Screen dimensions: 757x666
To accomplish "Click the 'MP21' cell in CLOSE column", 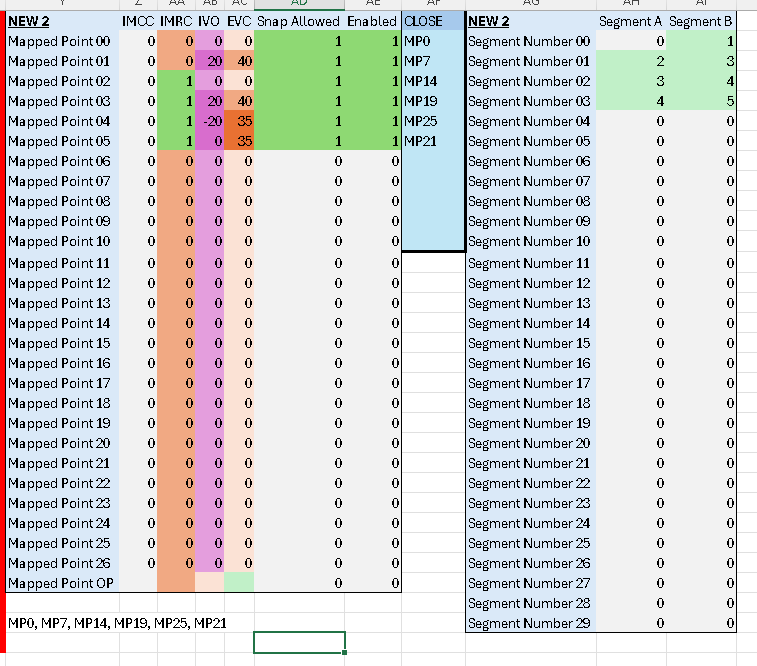I will (434, 141).
